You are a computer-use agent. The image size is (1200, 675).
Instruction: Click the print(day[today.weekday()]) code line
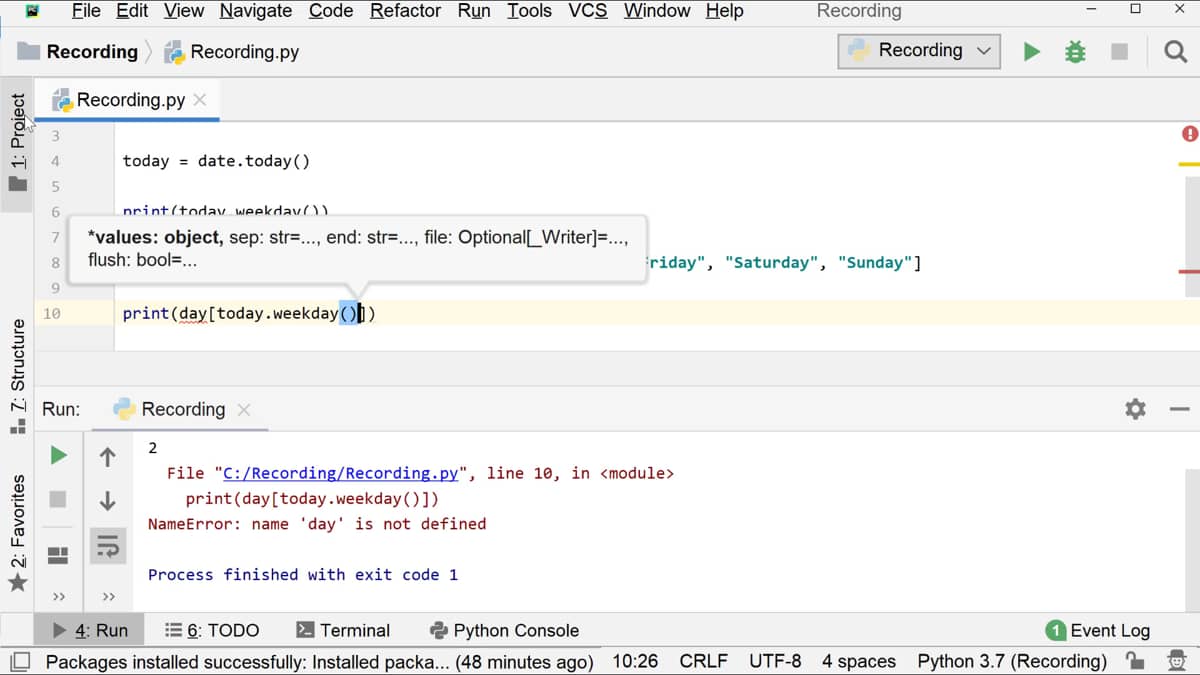pos(249,313)
